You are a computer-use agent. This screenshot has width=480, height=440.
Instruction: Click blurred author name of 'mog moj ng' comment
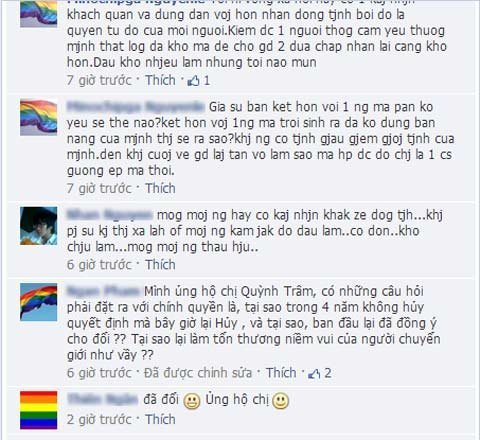coord(110,215)
